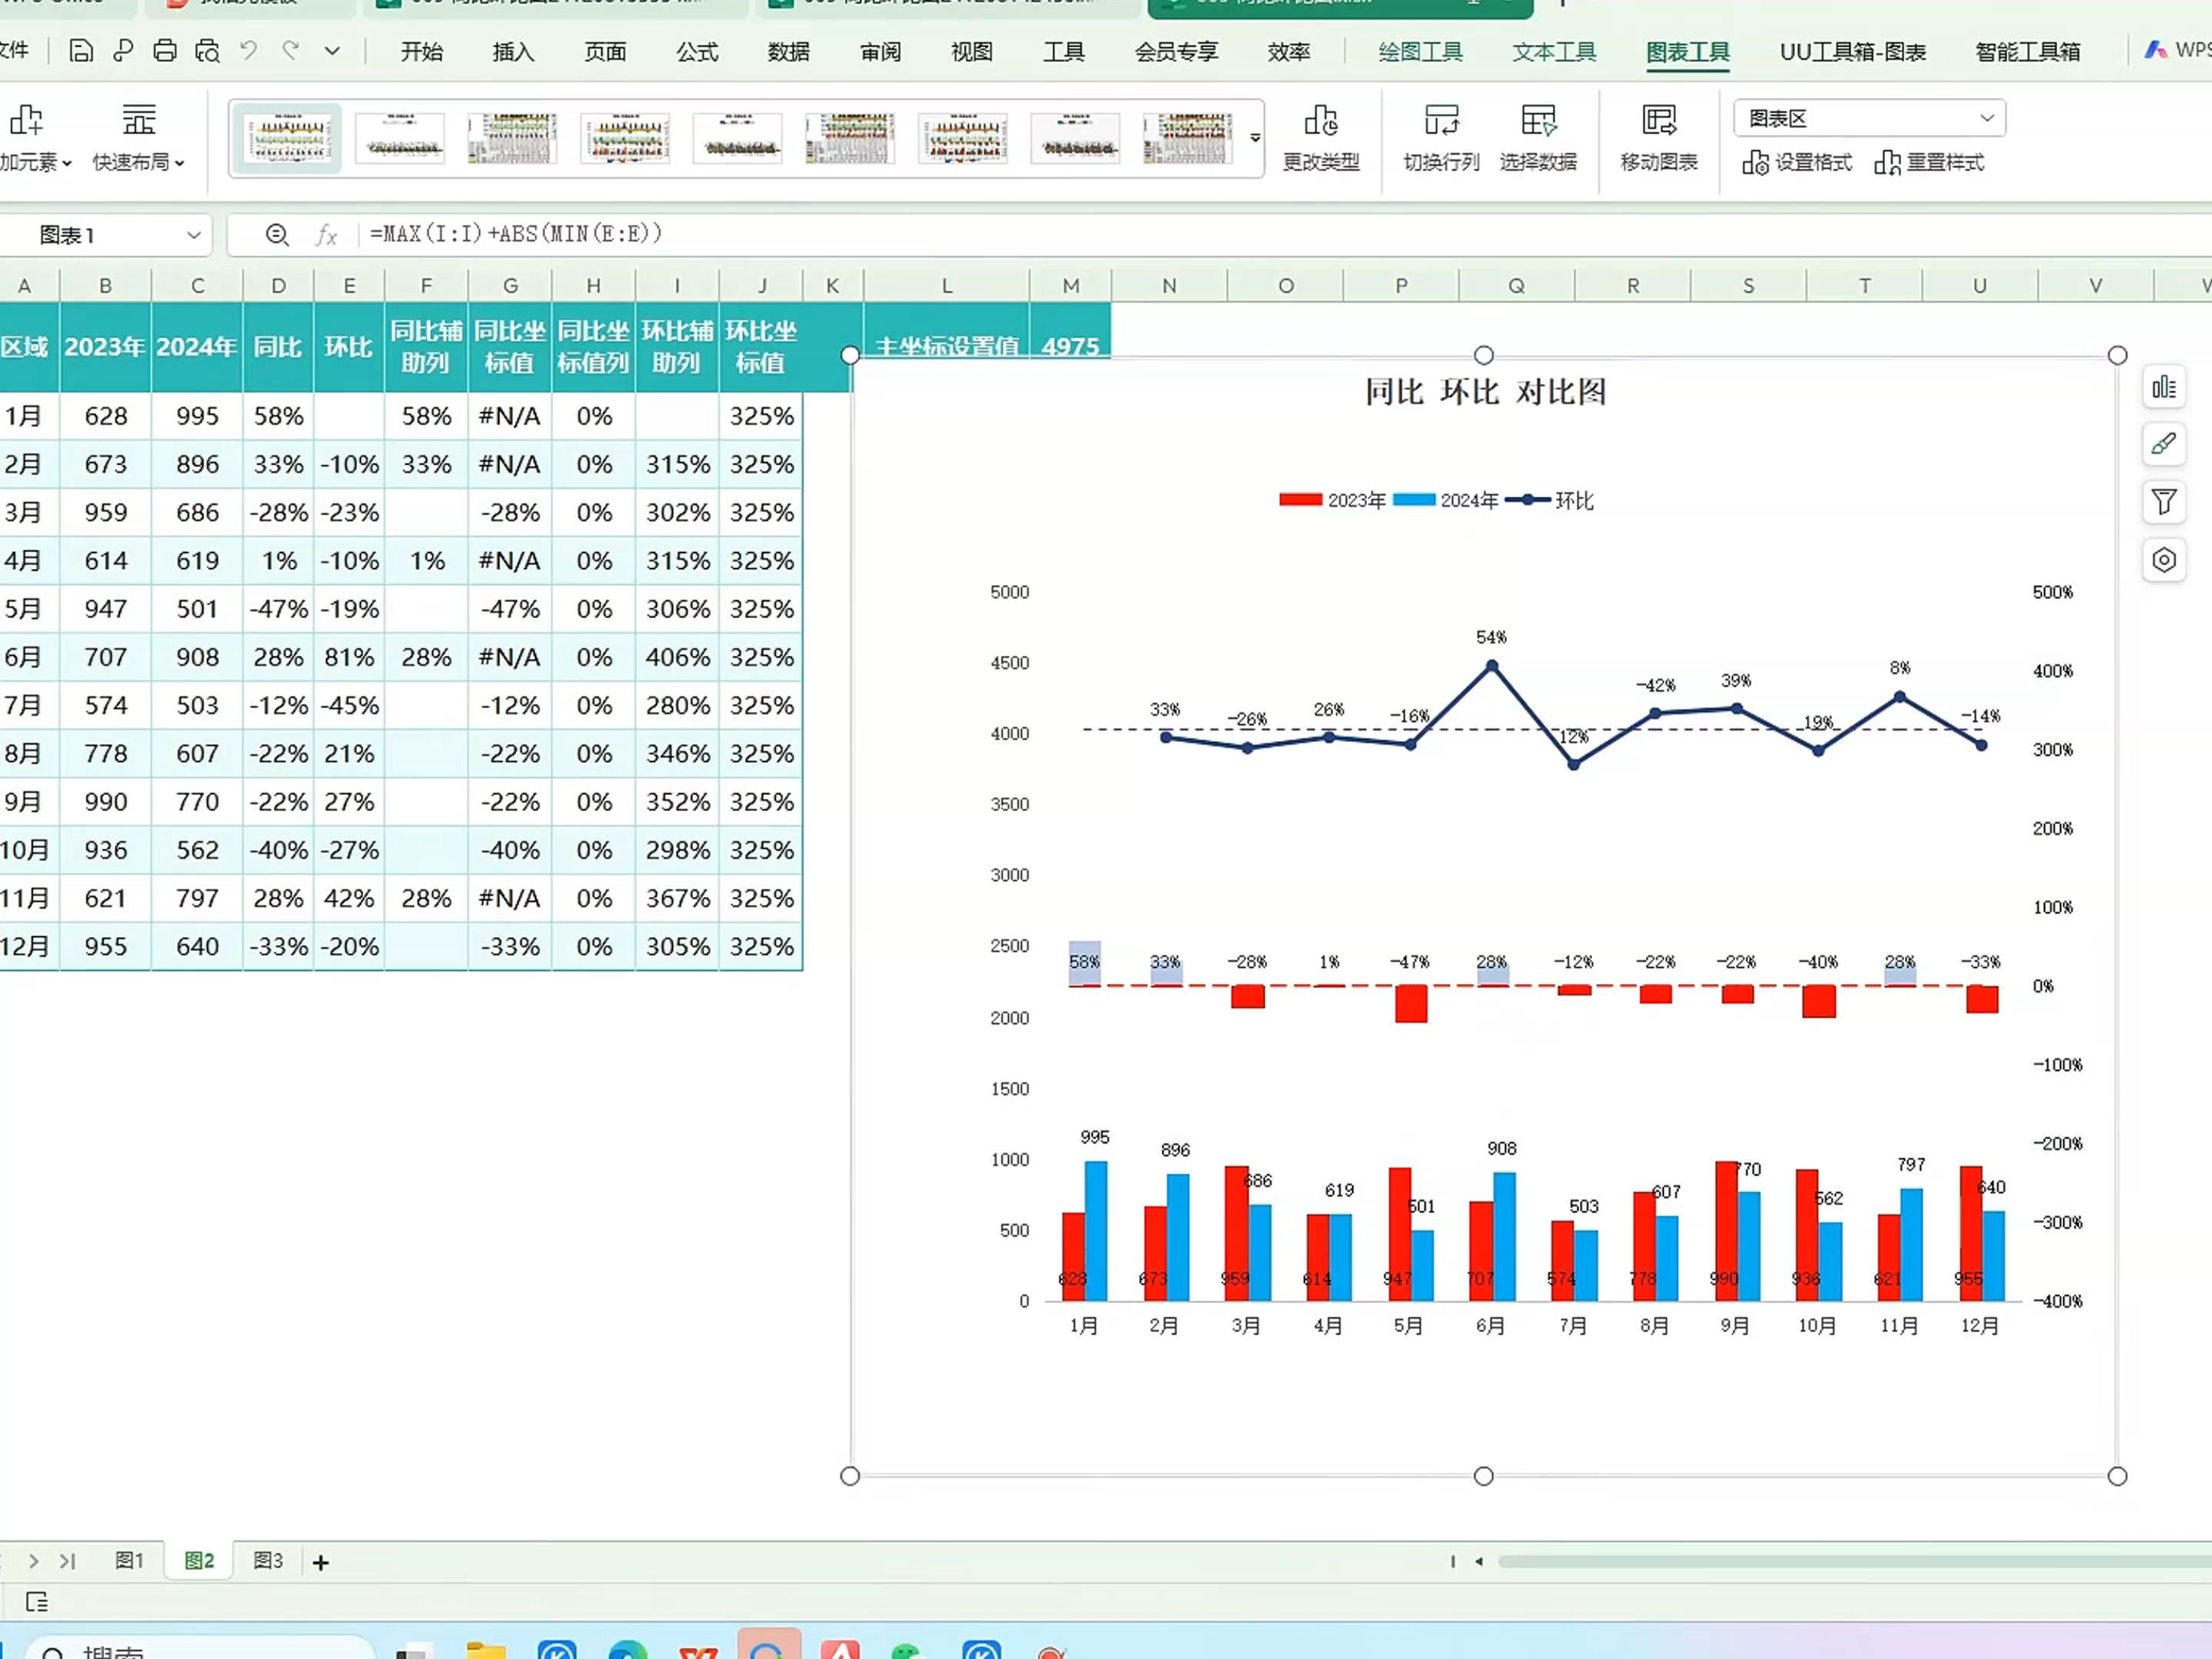Viewport: 2212px width, 1659px height.
Task: Click 选择数据 button
Action: pos(1538,138)
